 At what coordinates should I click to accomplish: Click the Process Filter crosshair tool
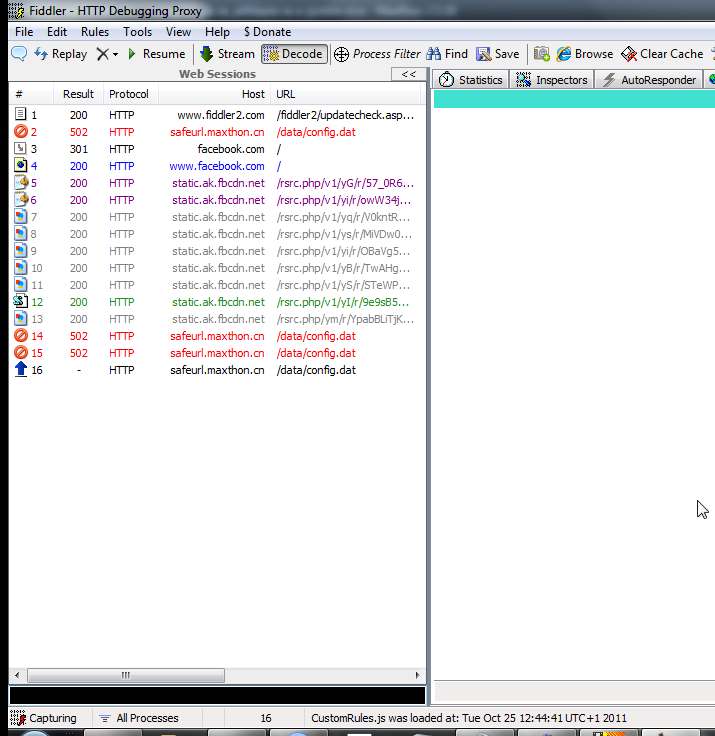click(377, 54)
